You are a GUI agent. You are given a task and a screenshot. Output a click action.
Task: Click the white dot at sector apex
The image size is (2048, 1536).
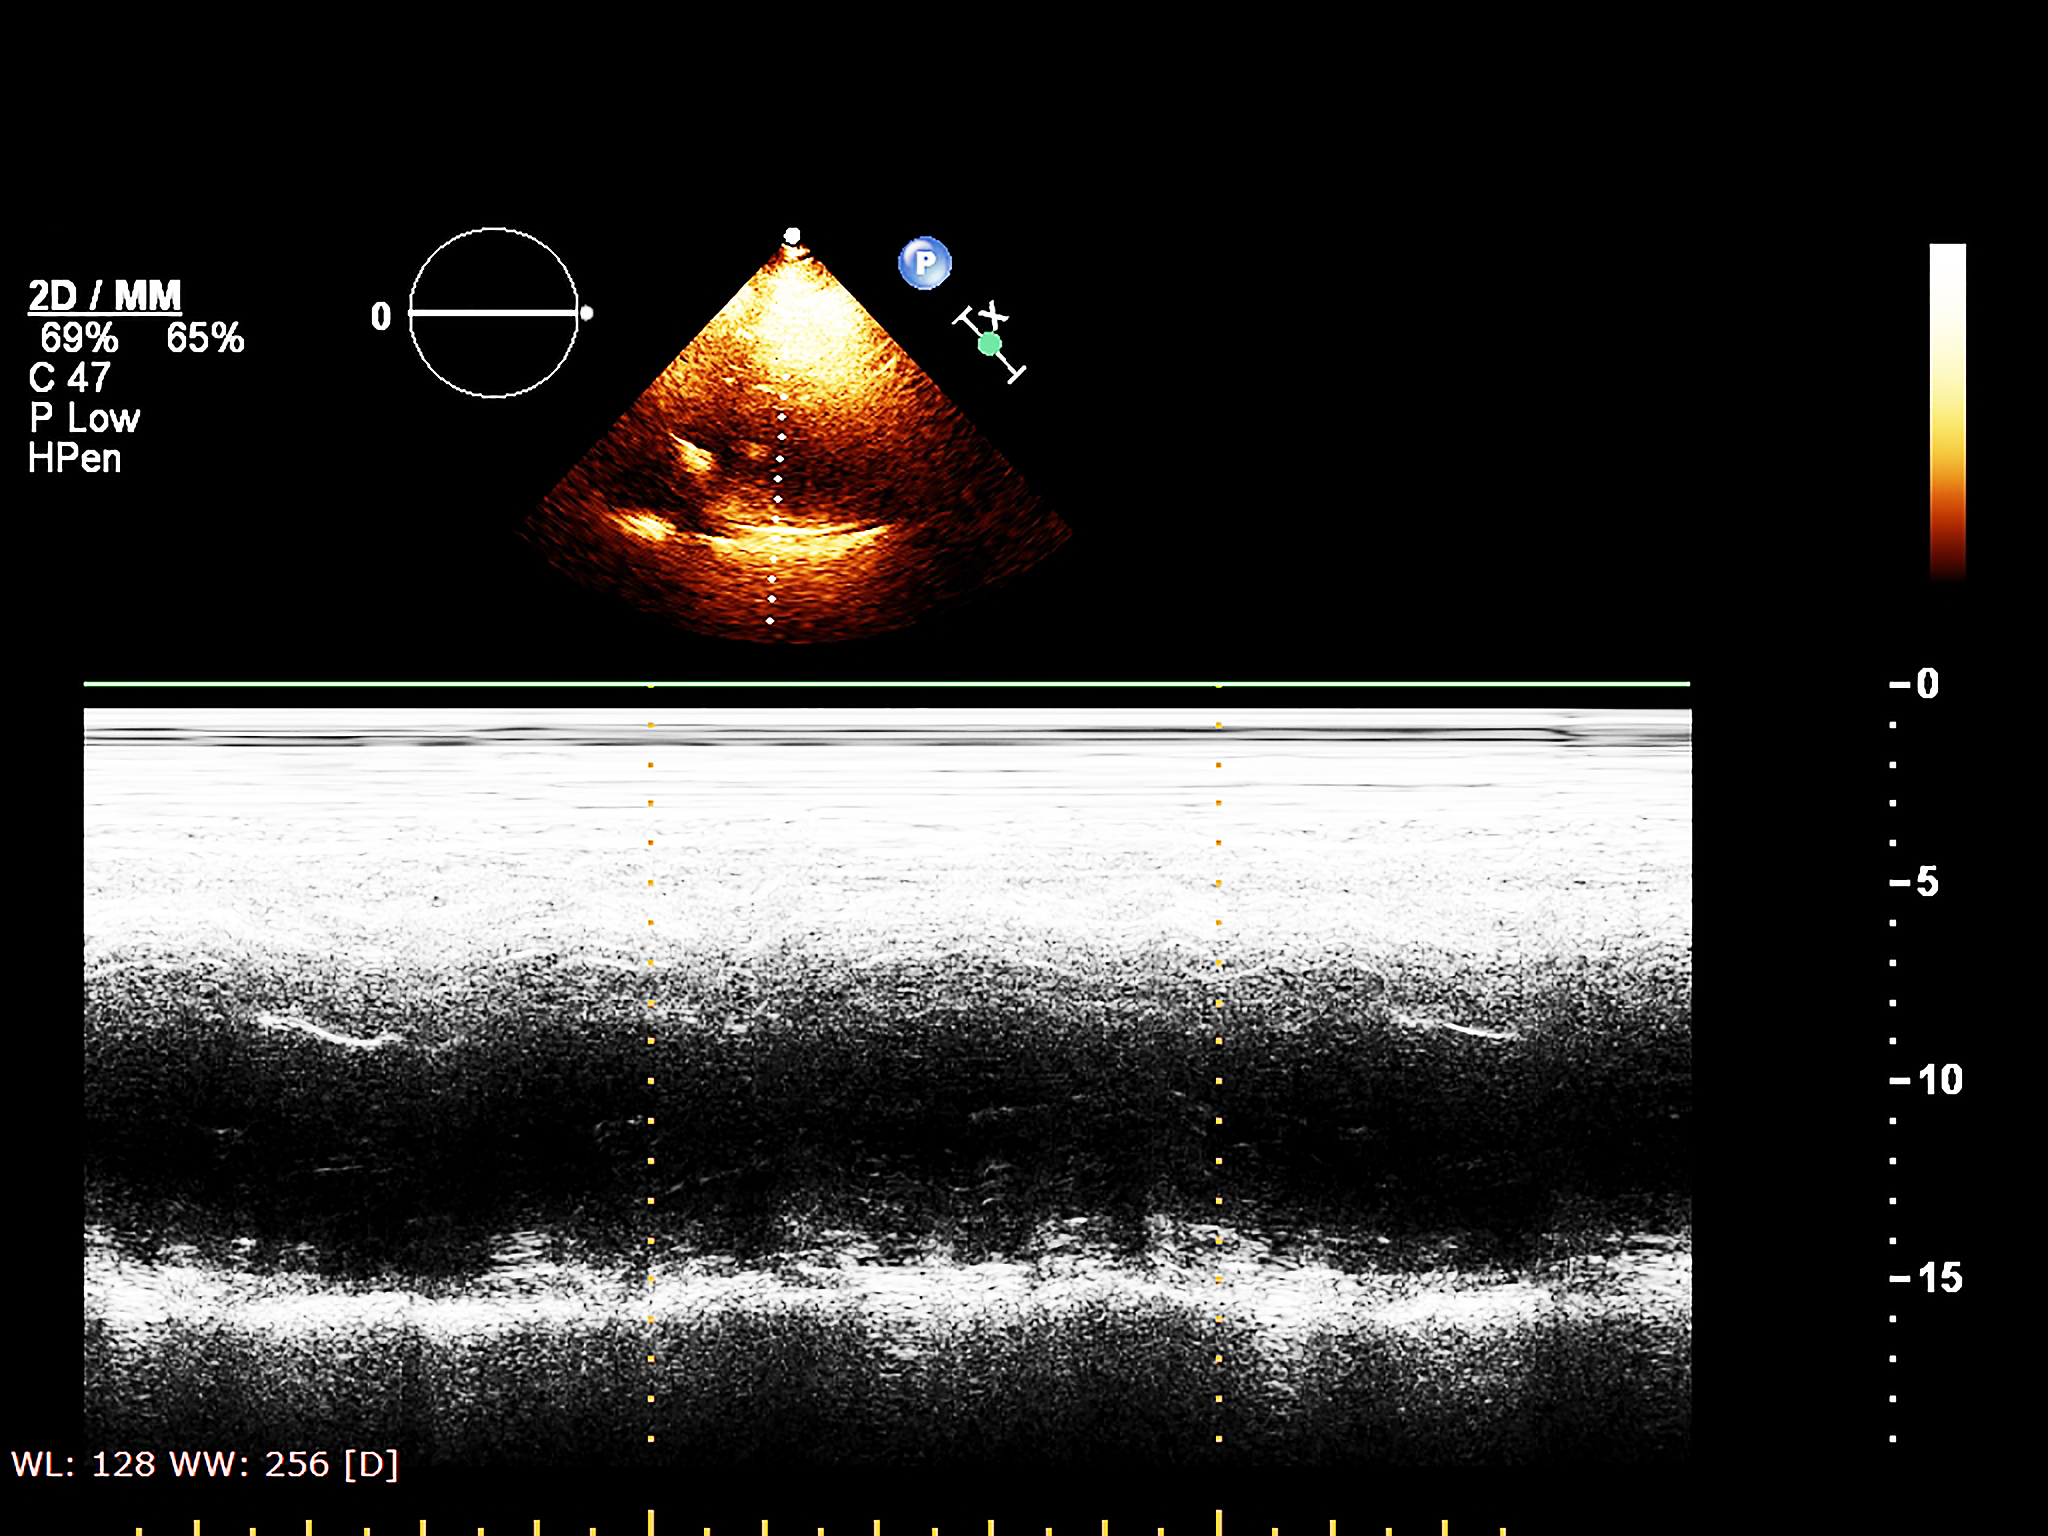point(792,236)
